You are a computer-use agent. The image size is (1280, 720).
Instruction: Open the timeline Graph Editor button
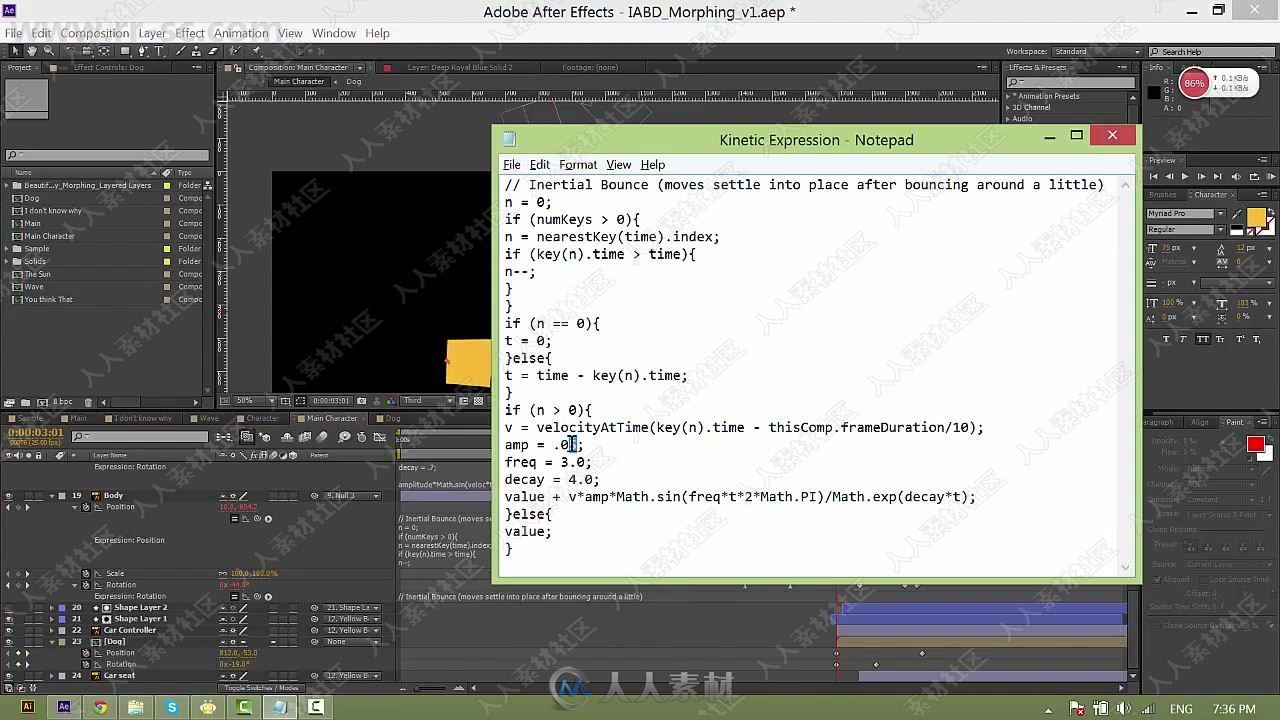pos(379,437)
